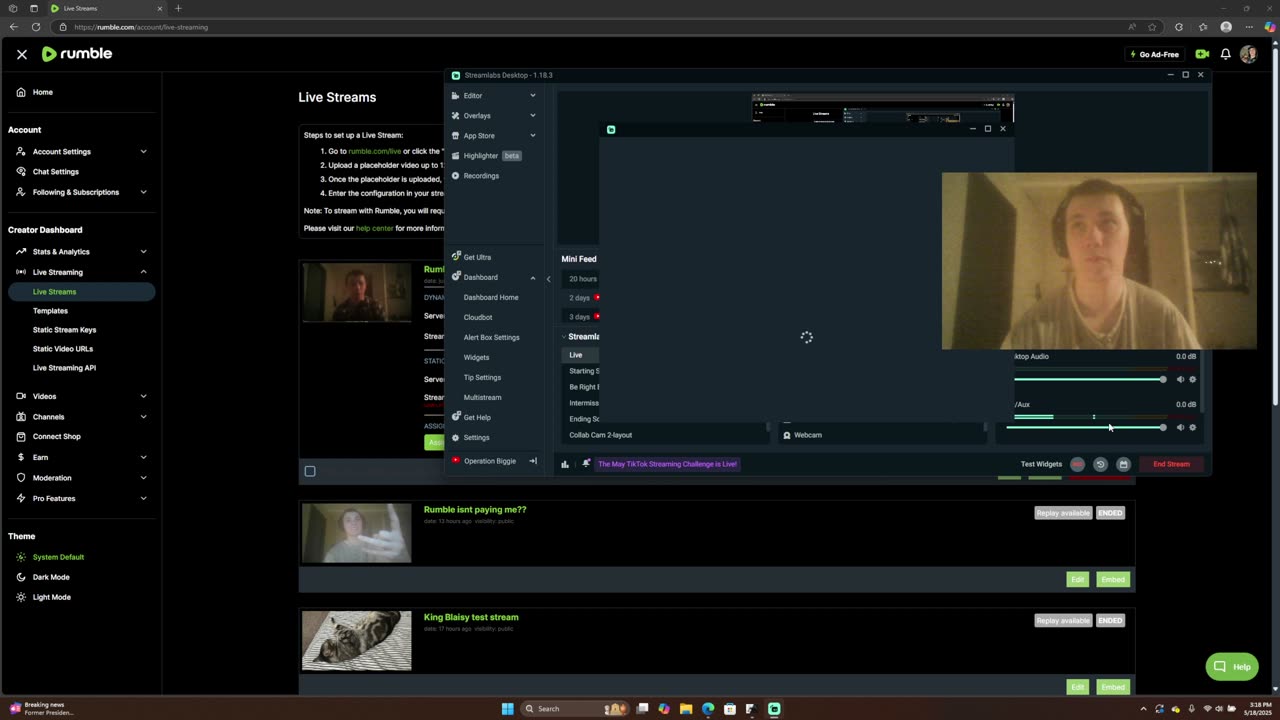Open Alert Box Settings in Streamlabs
Screen dimensions: 1280x720
[x=491, y=337]
